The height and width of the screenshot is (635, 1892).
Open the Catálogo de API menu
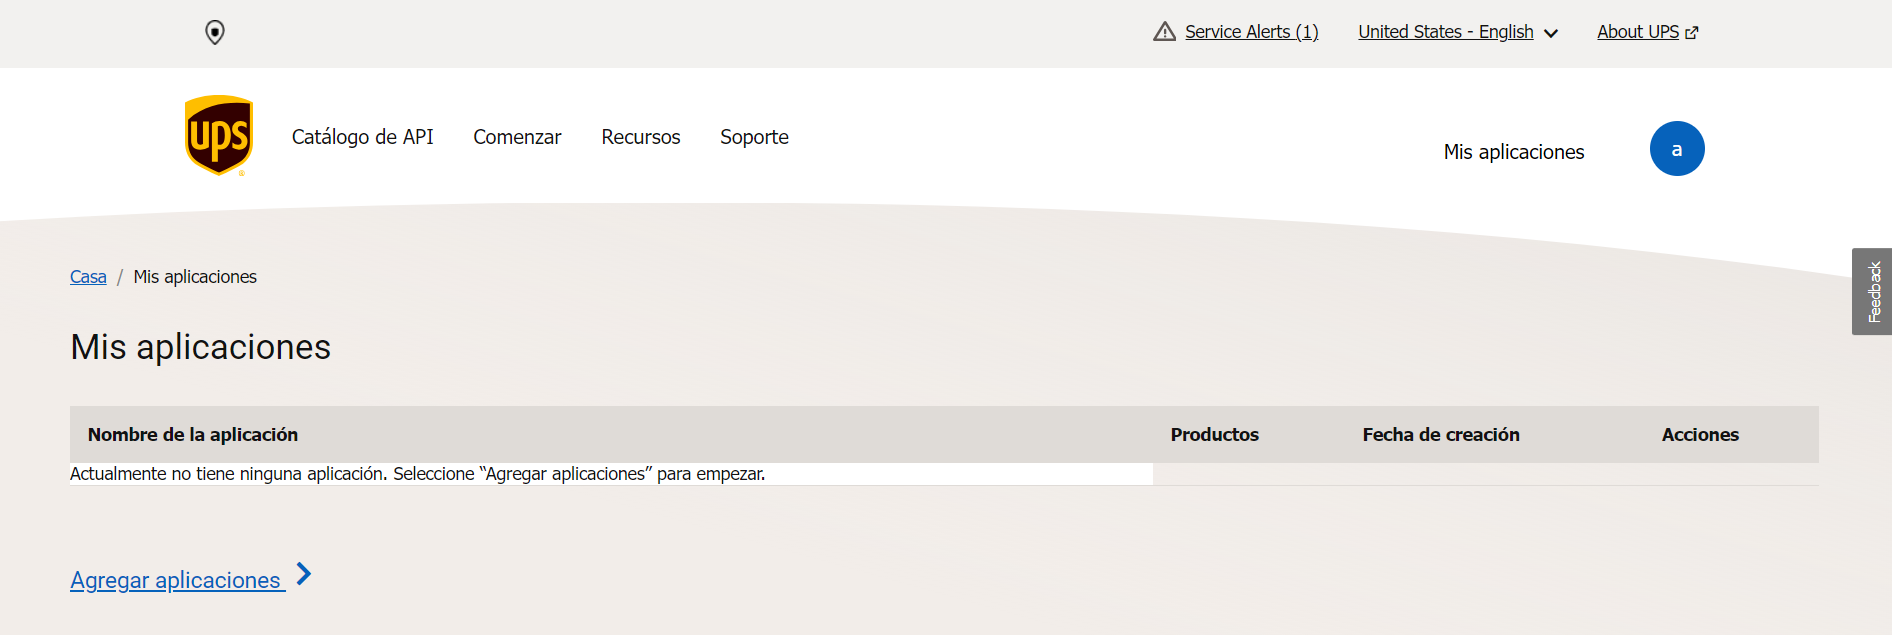click(x=362, y=137)
